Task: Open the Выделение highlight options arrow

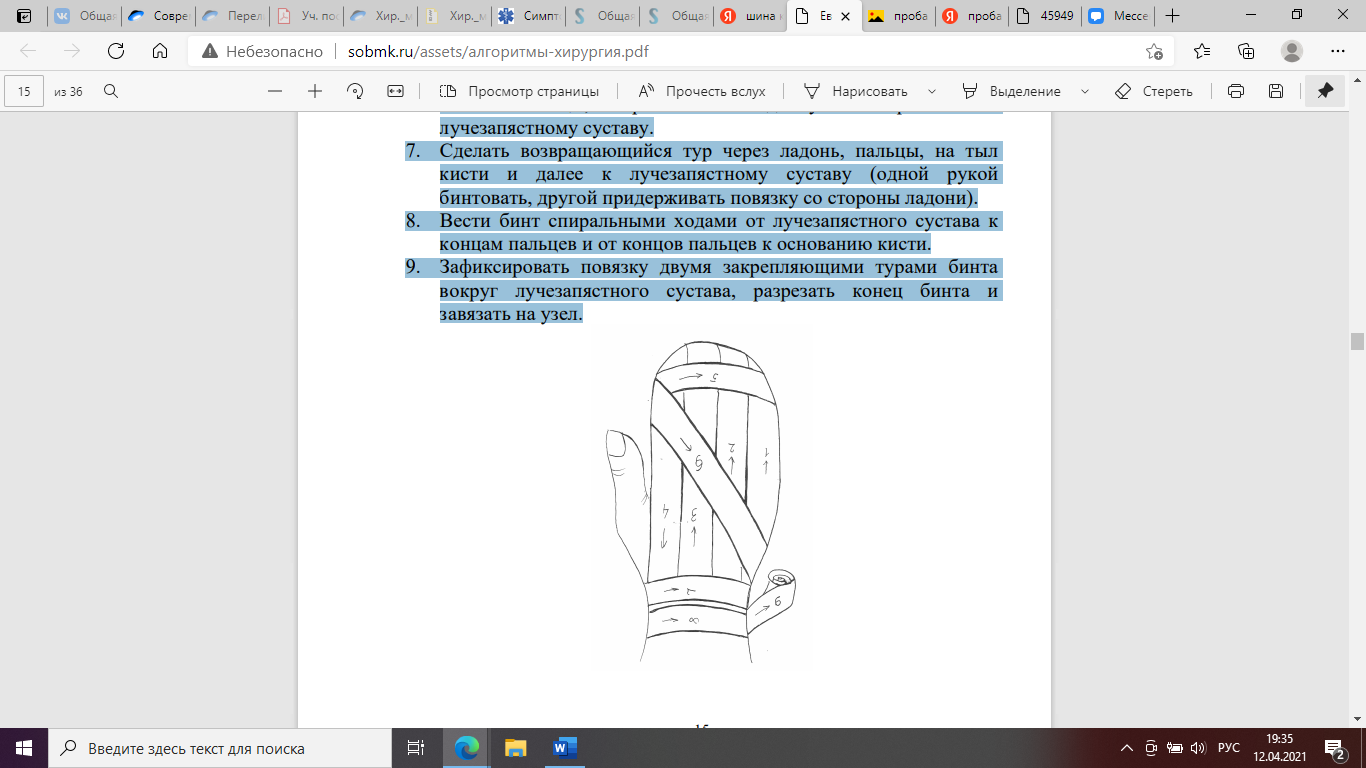Action: (1085, 91)
